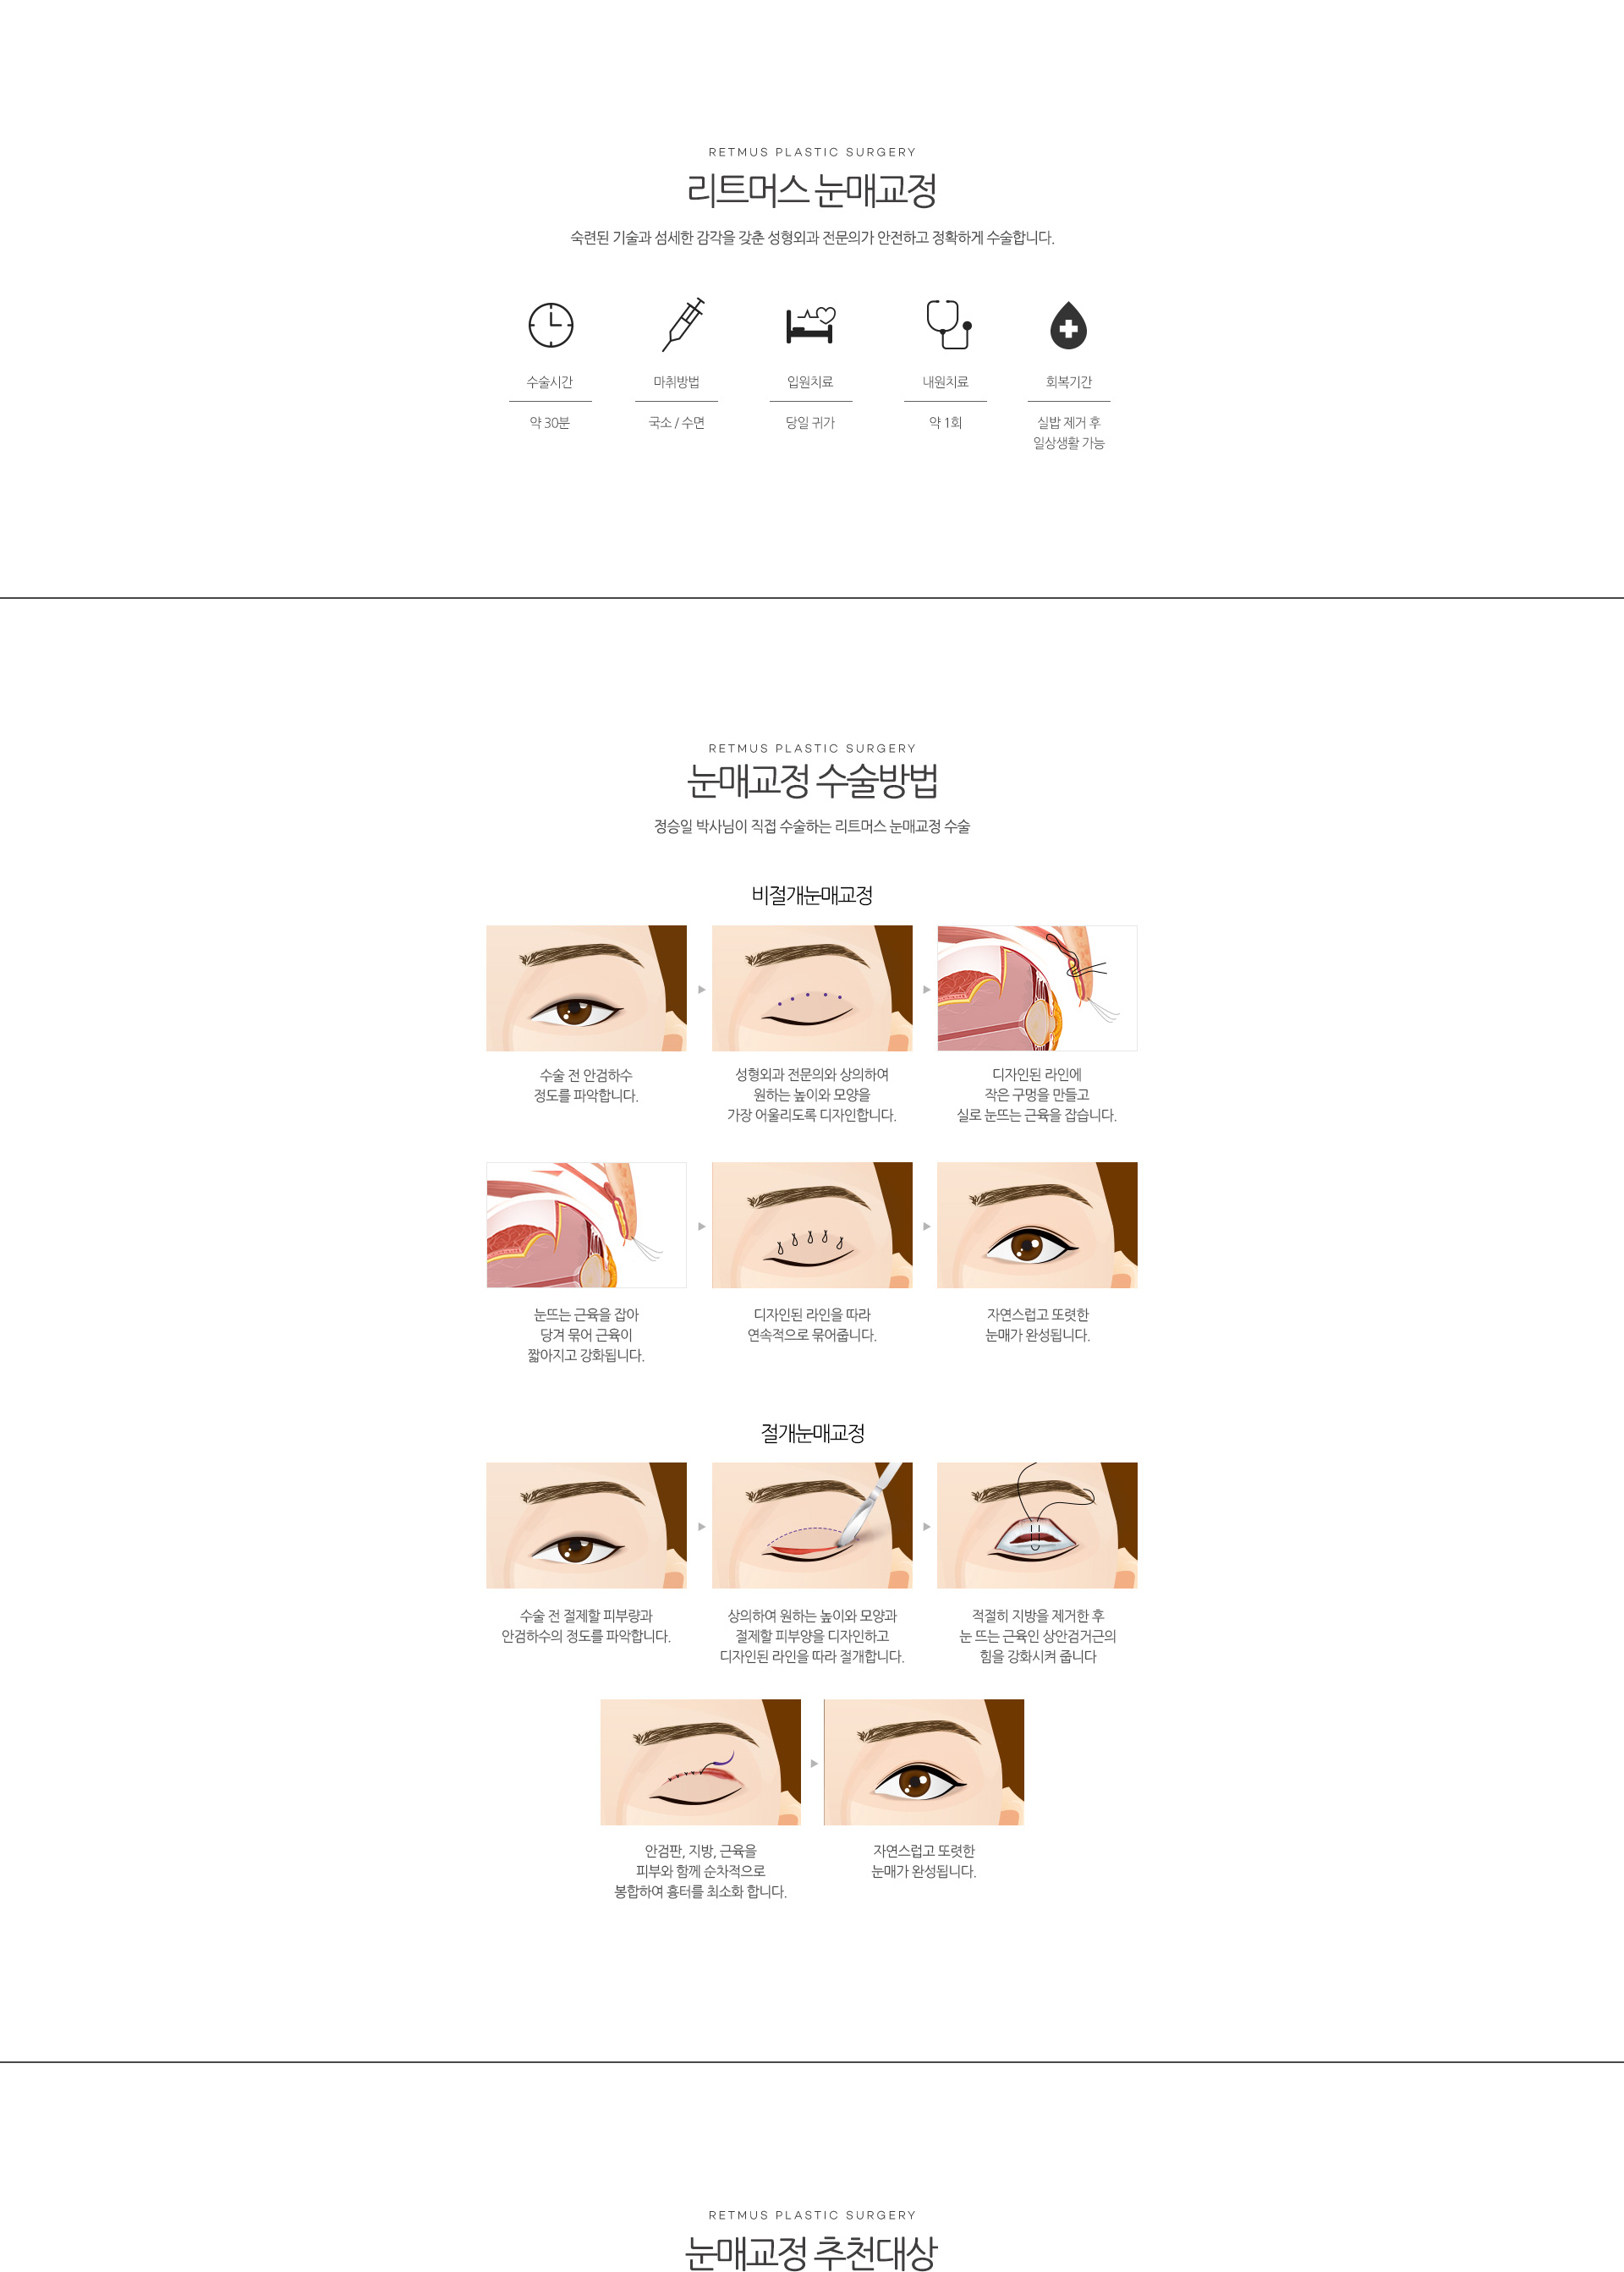Open the open-eyelid suture thread illustration
This screenshot has height=2272, width=1624.
[x=1037, y=1525]
